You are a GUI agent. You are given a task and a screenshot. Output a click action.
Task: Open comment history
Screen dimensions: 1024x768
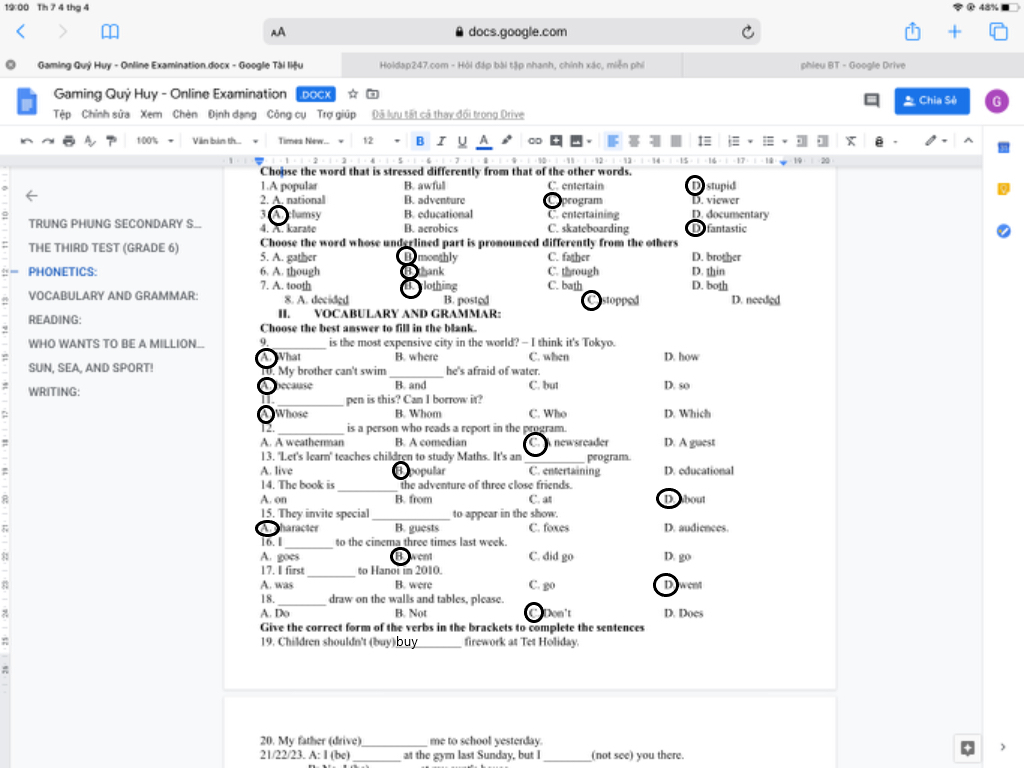871,101
